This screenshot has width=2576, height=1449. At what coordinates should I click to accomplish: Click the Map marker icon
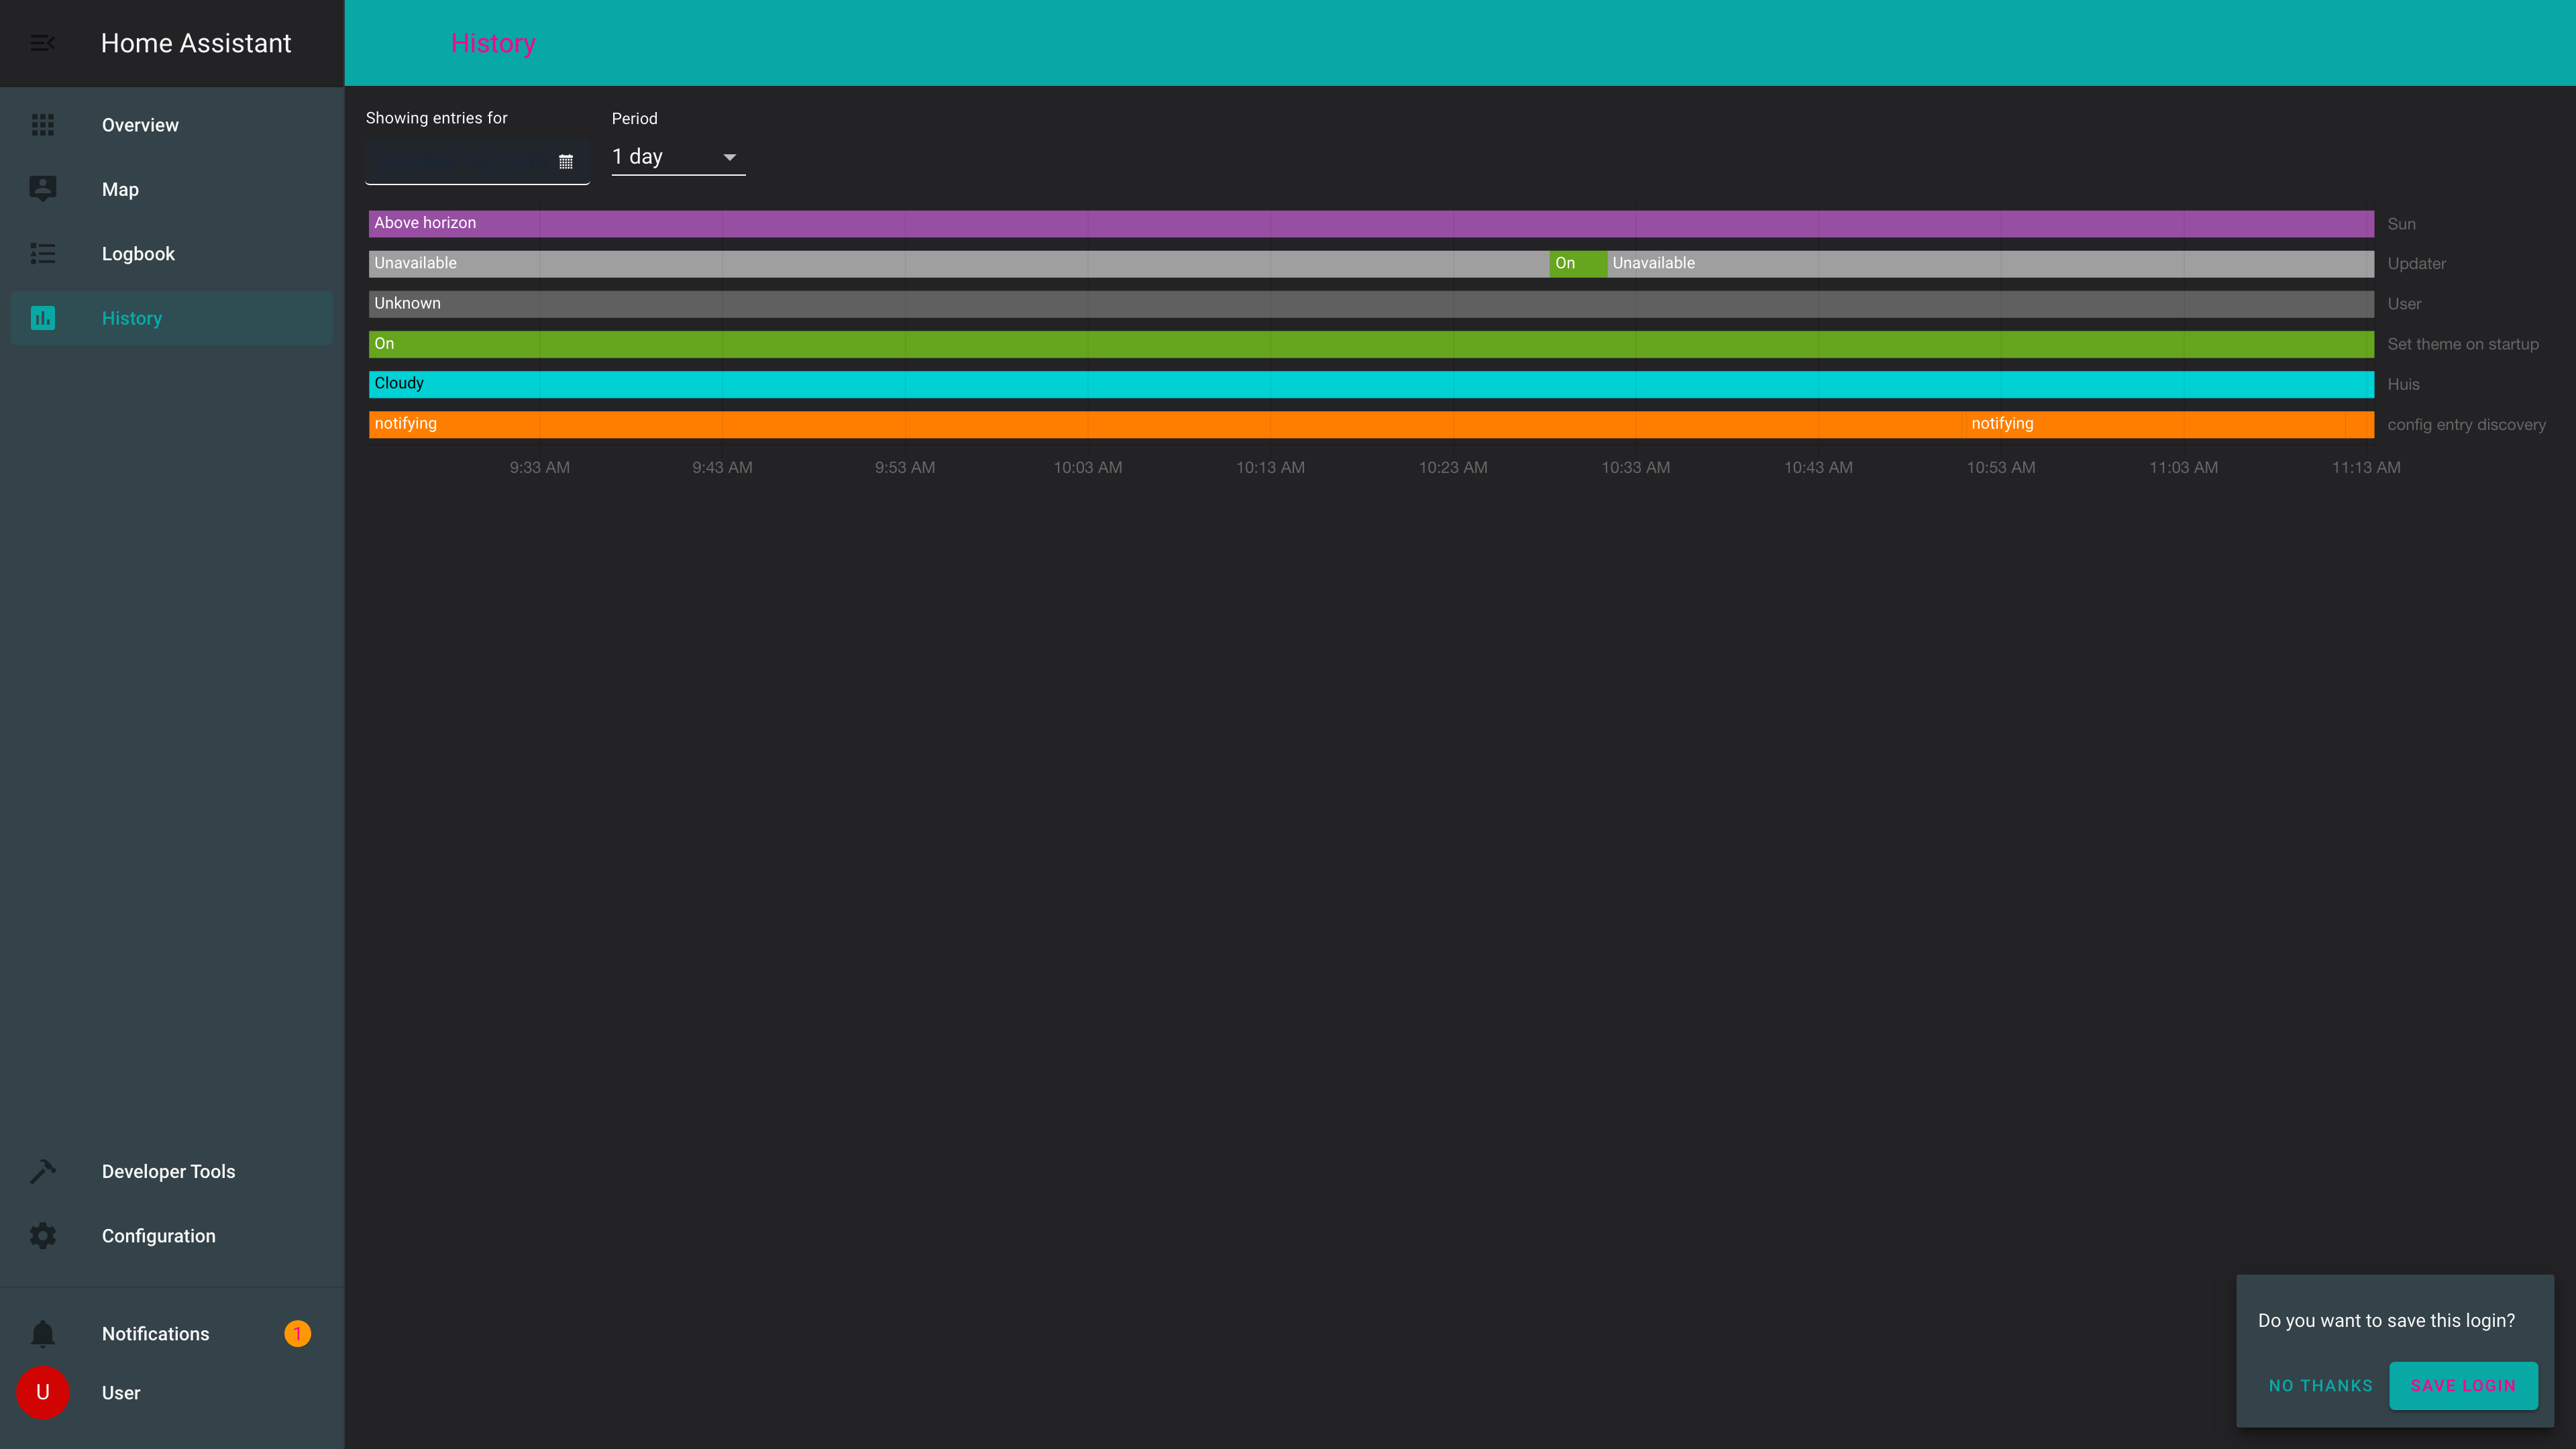(x=42, y=189)
